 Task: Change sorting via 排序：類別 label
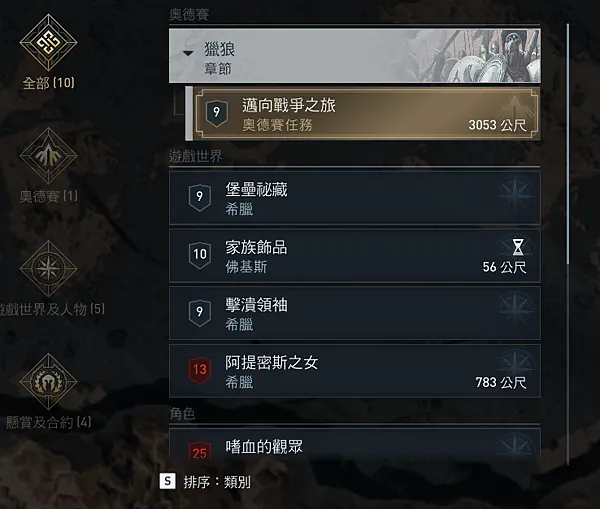(x=217, y=482)
